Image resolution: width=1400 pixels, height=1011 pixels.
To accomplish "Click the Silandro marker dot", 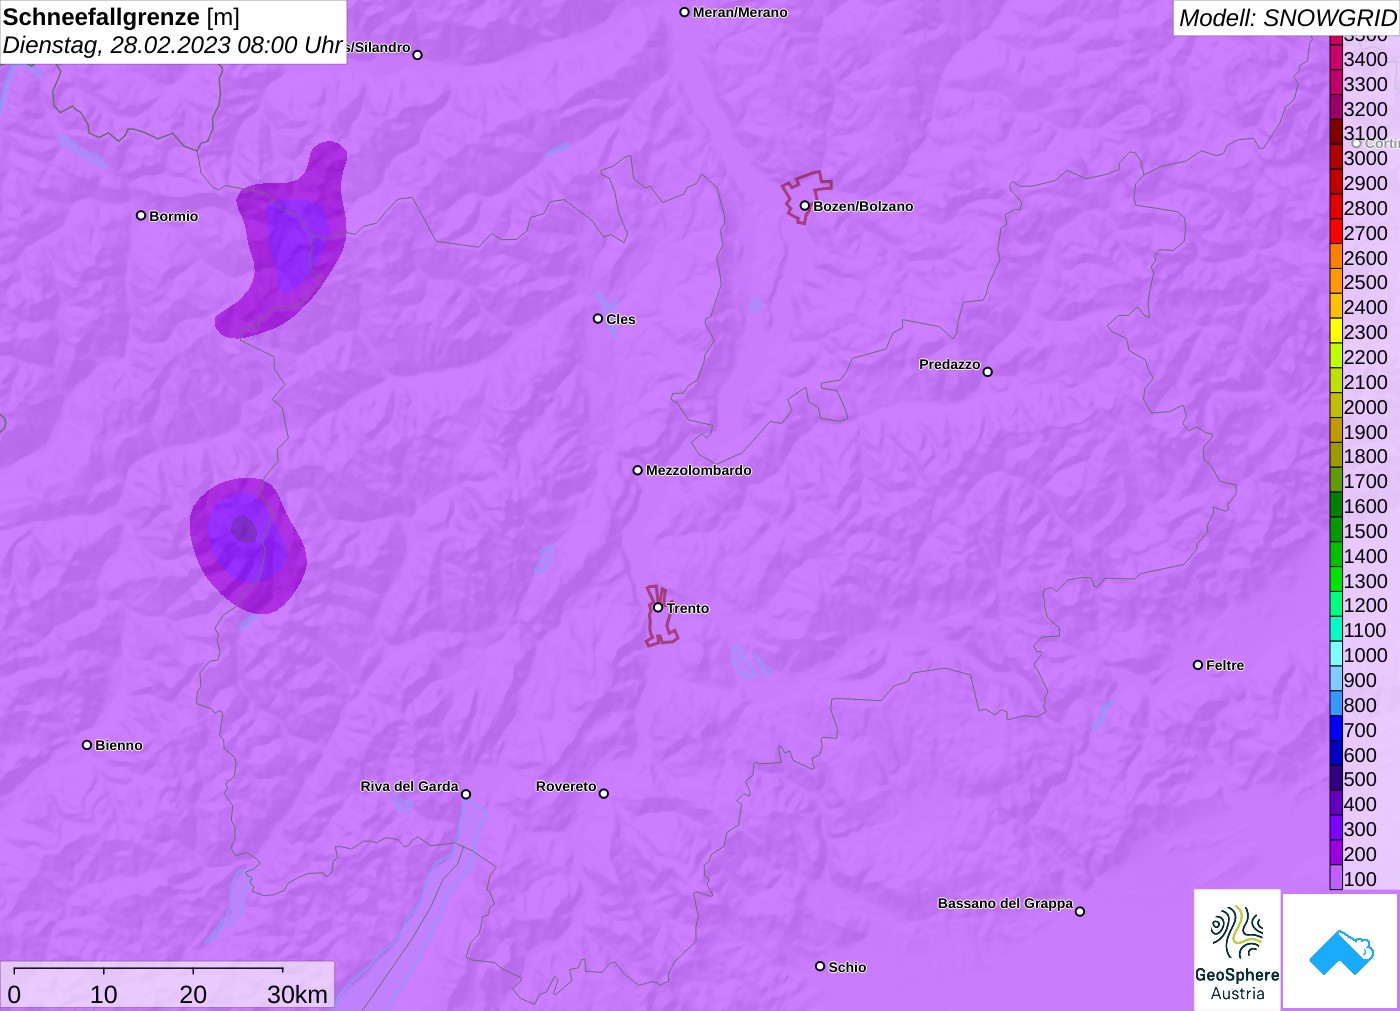I will [417, 55].
